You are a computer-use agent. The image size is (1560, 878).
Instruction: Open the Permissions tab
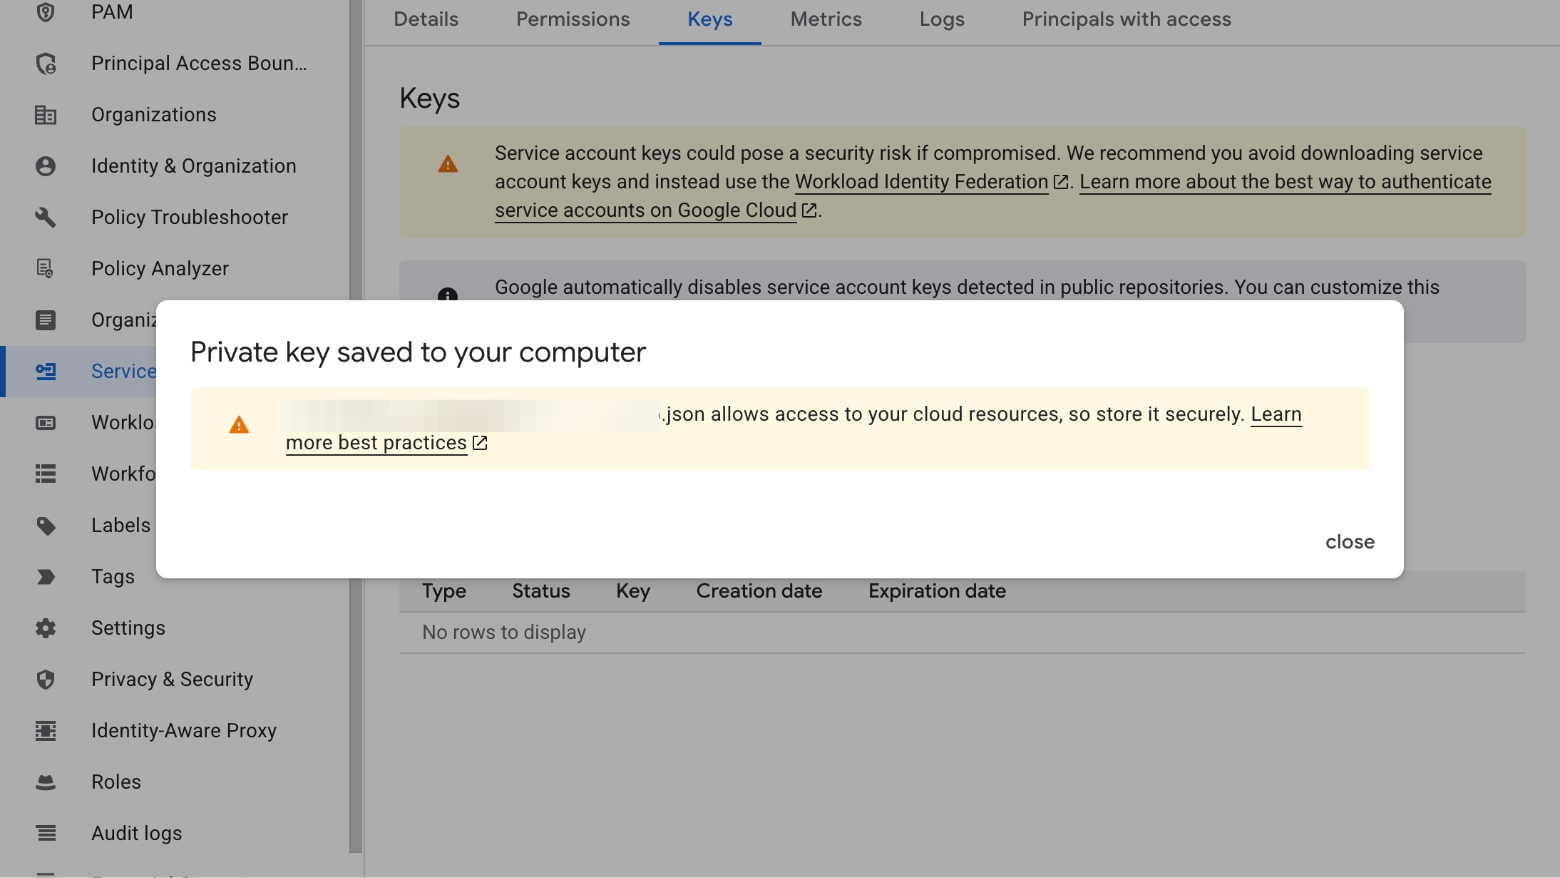pos(572,19)
